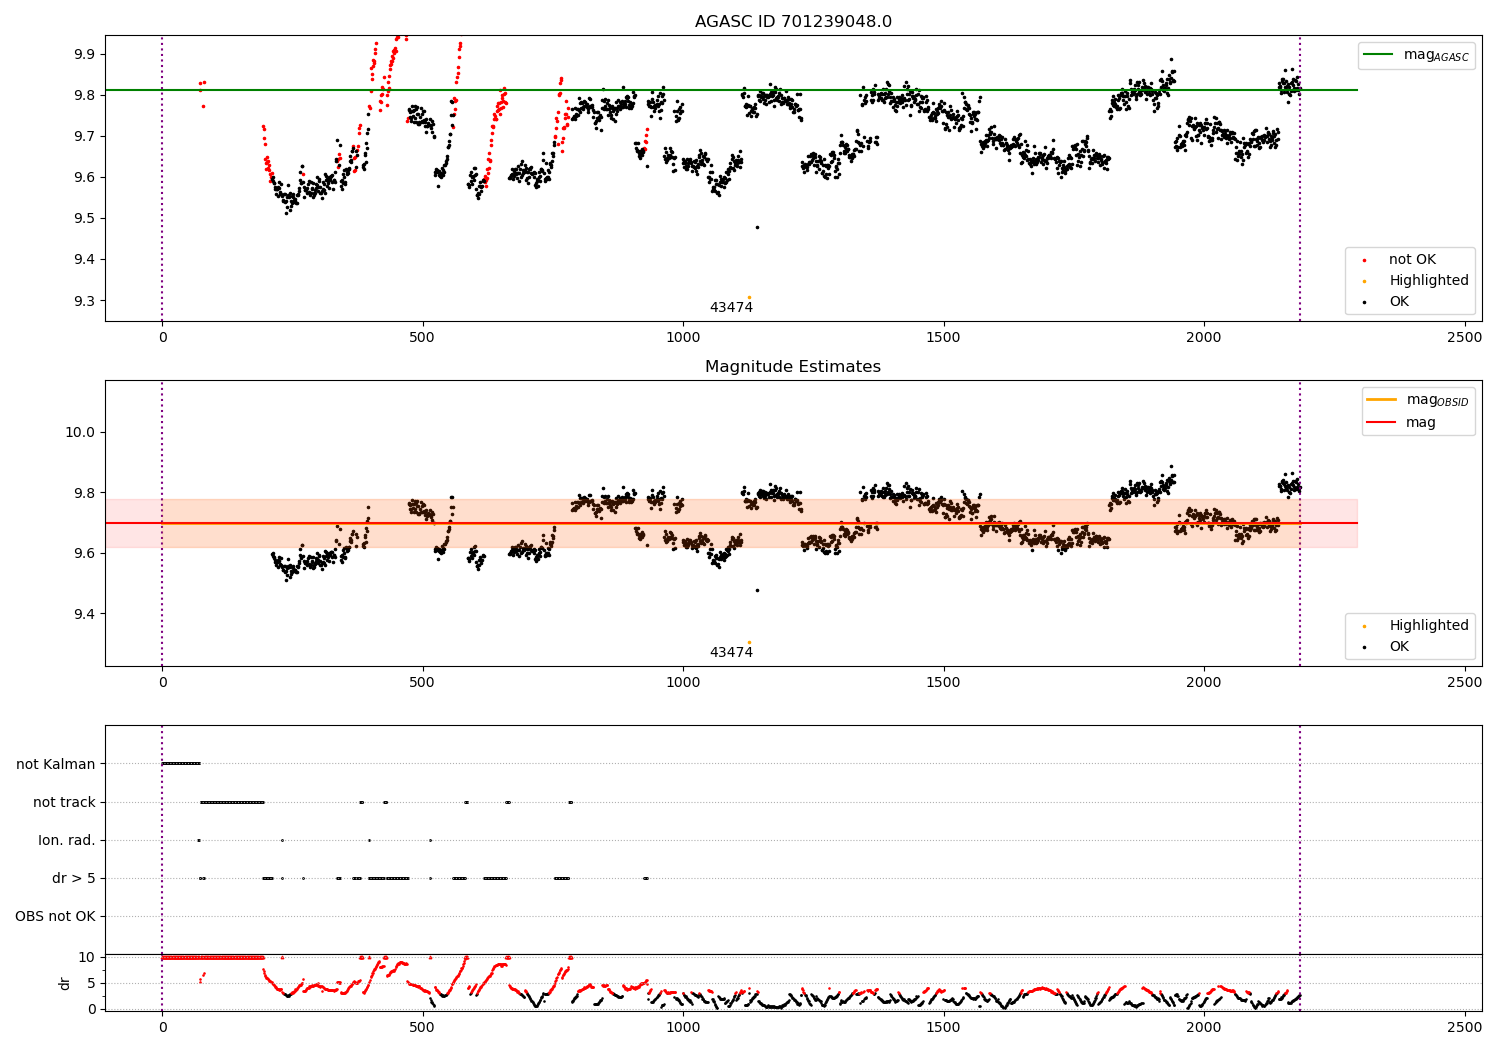Click the orange highlighted point above '43474' in top plot
Viewport: 1500px width, 1050px height.
coord(749,297)
